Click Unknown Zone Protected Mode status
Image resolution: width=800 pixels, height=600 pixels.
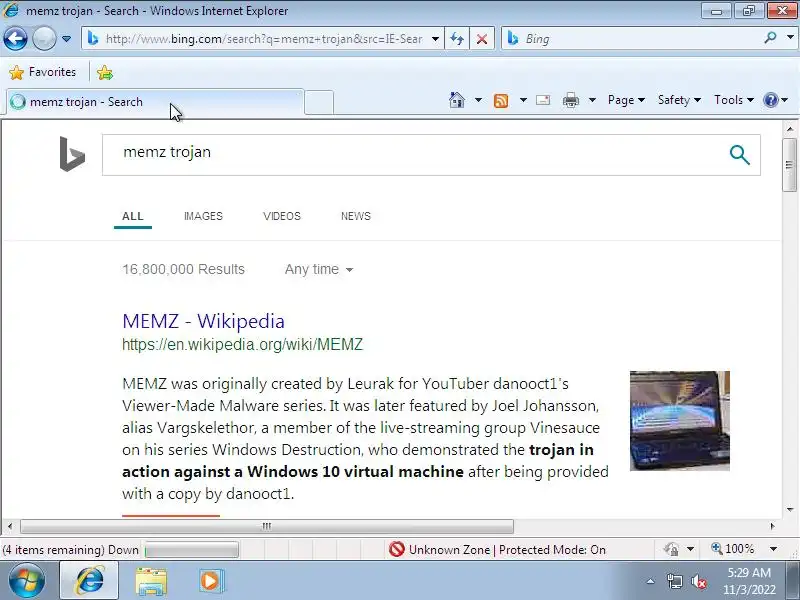tap(497, 549)
